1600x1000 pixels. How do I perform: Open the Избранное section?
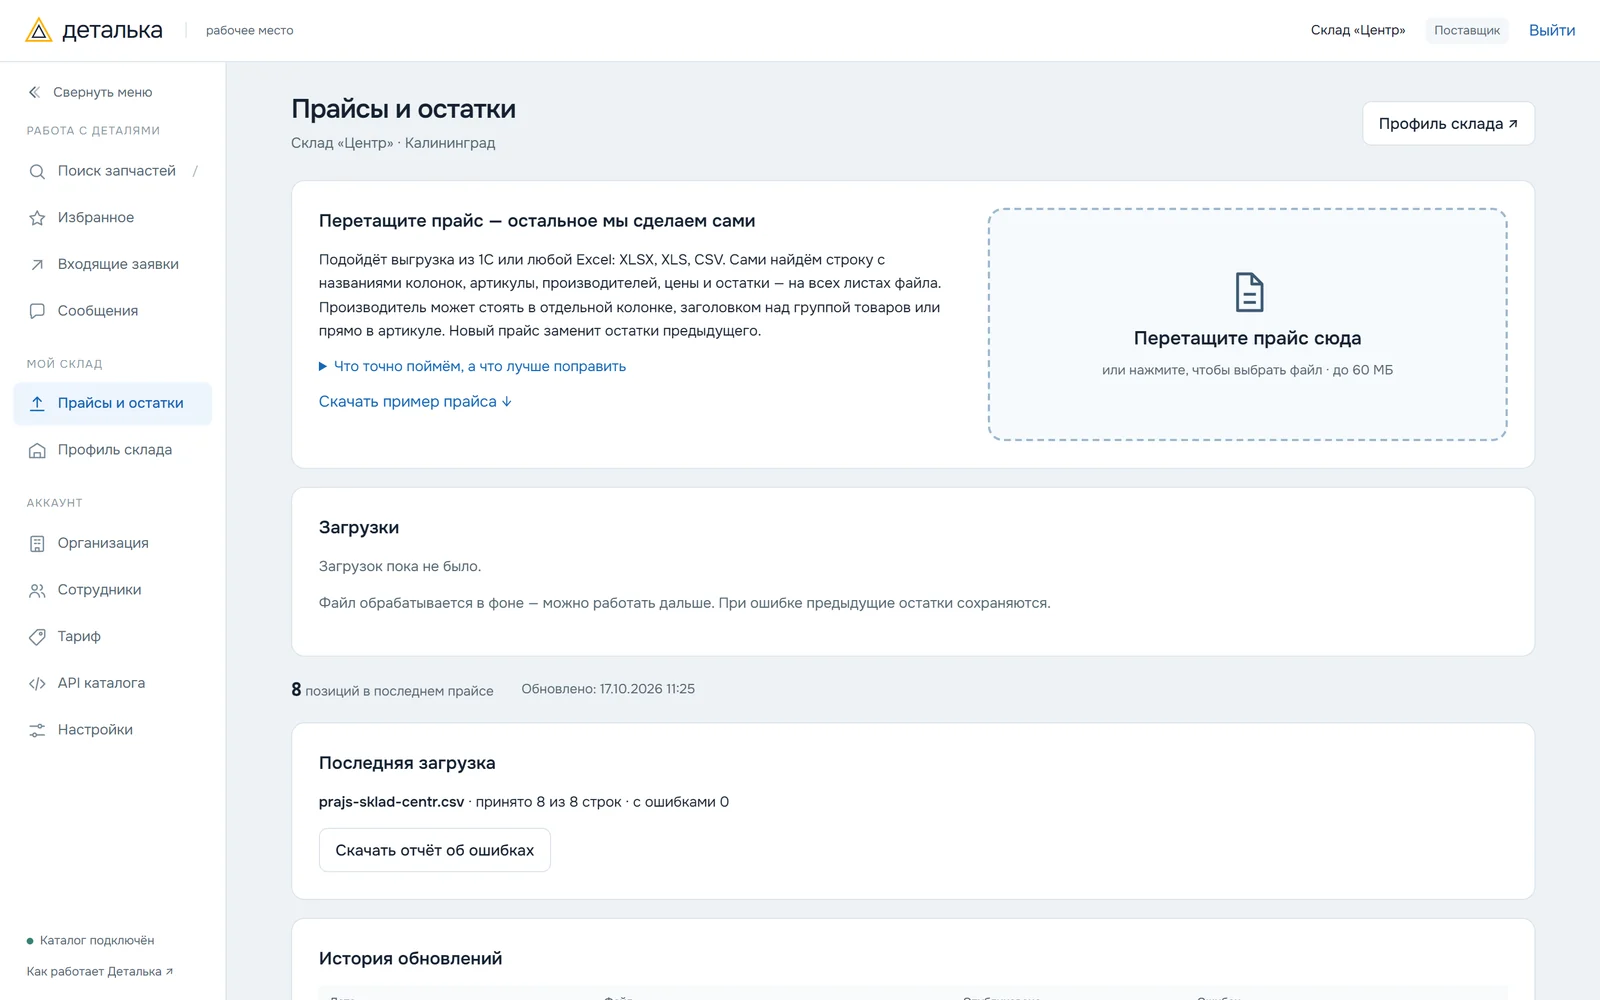pos(113,218)
